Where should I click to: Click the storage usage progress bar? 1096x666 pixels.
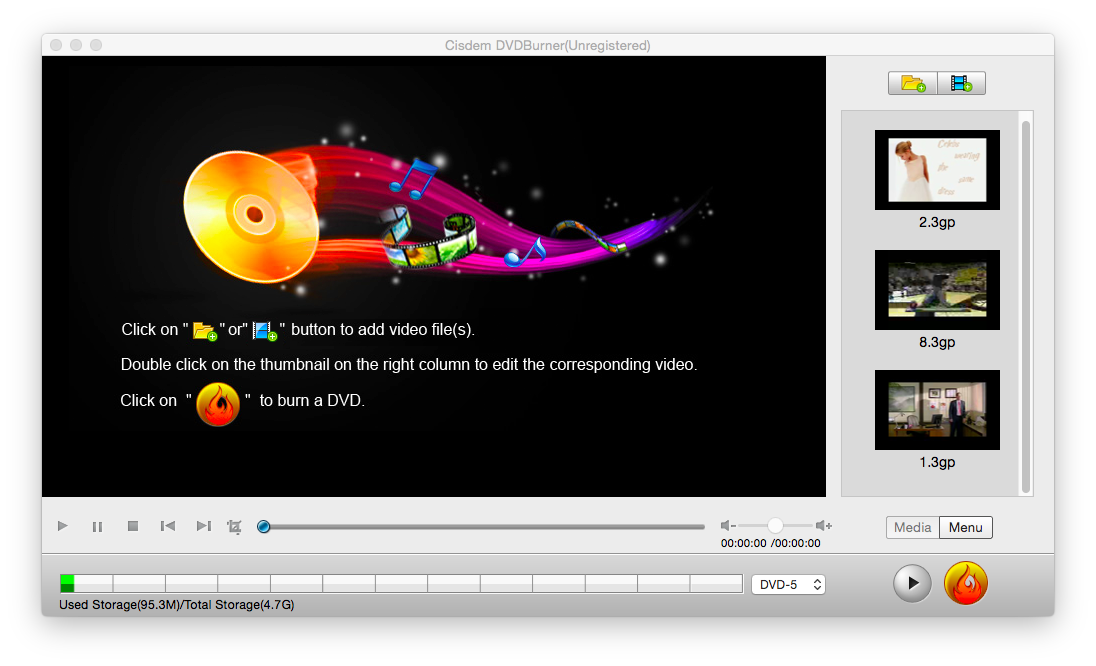401,584
